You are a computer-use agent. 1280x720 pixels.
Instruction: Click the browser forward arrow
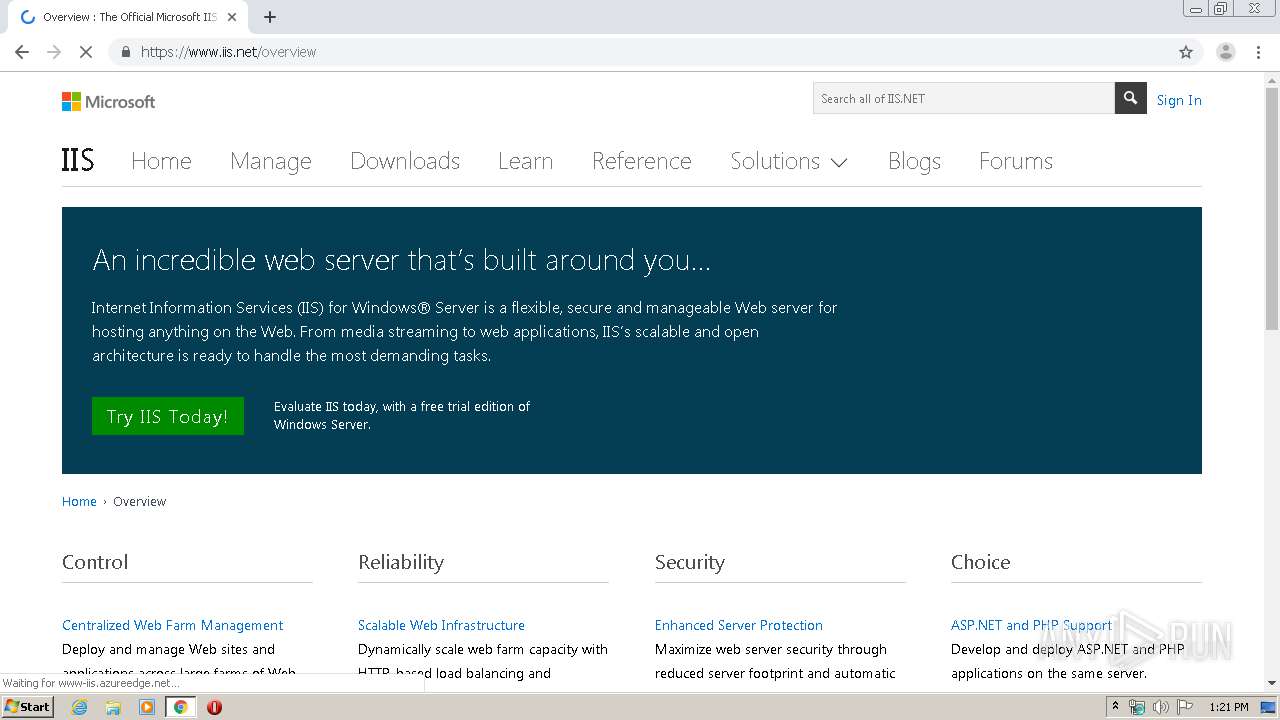[x=54, y=52]
